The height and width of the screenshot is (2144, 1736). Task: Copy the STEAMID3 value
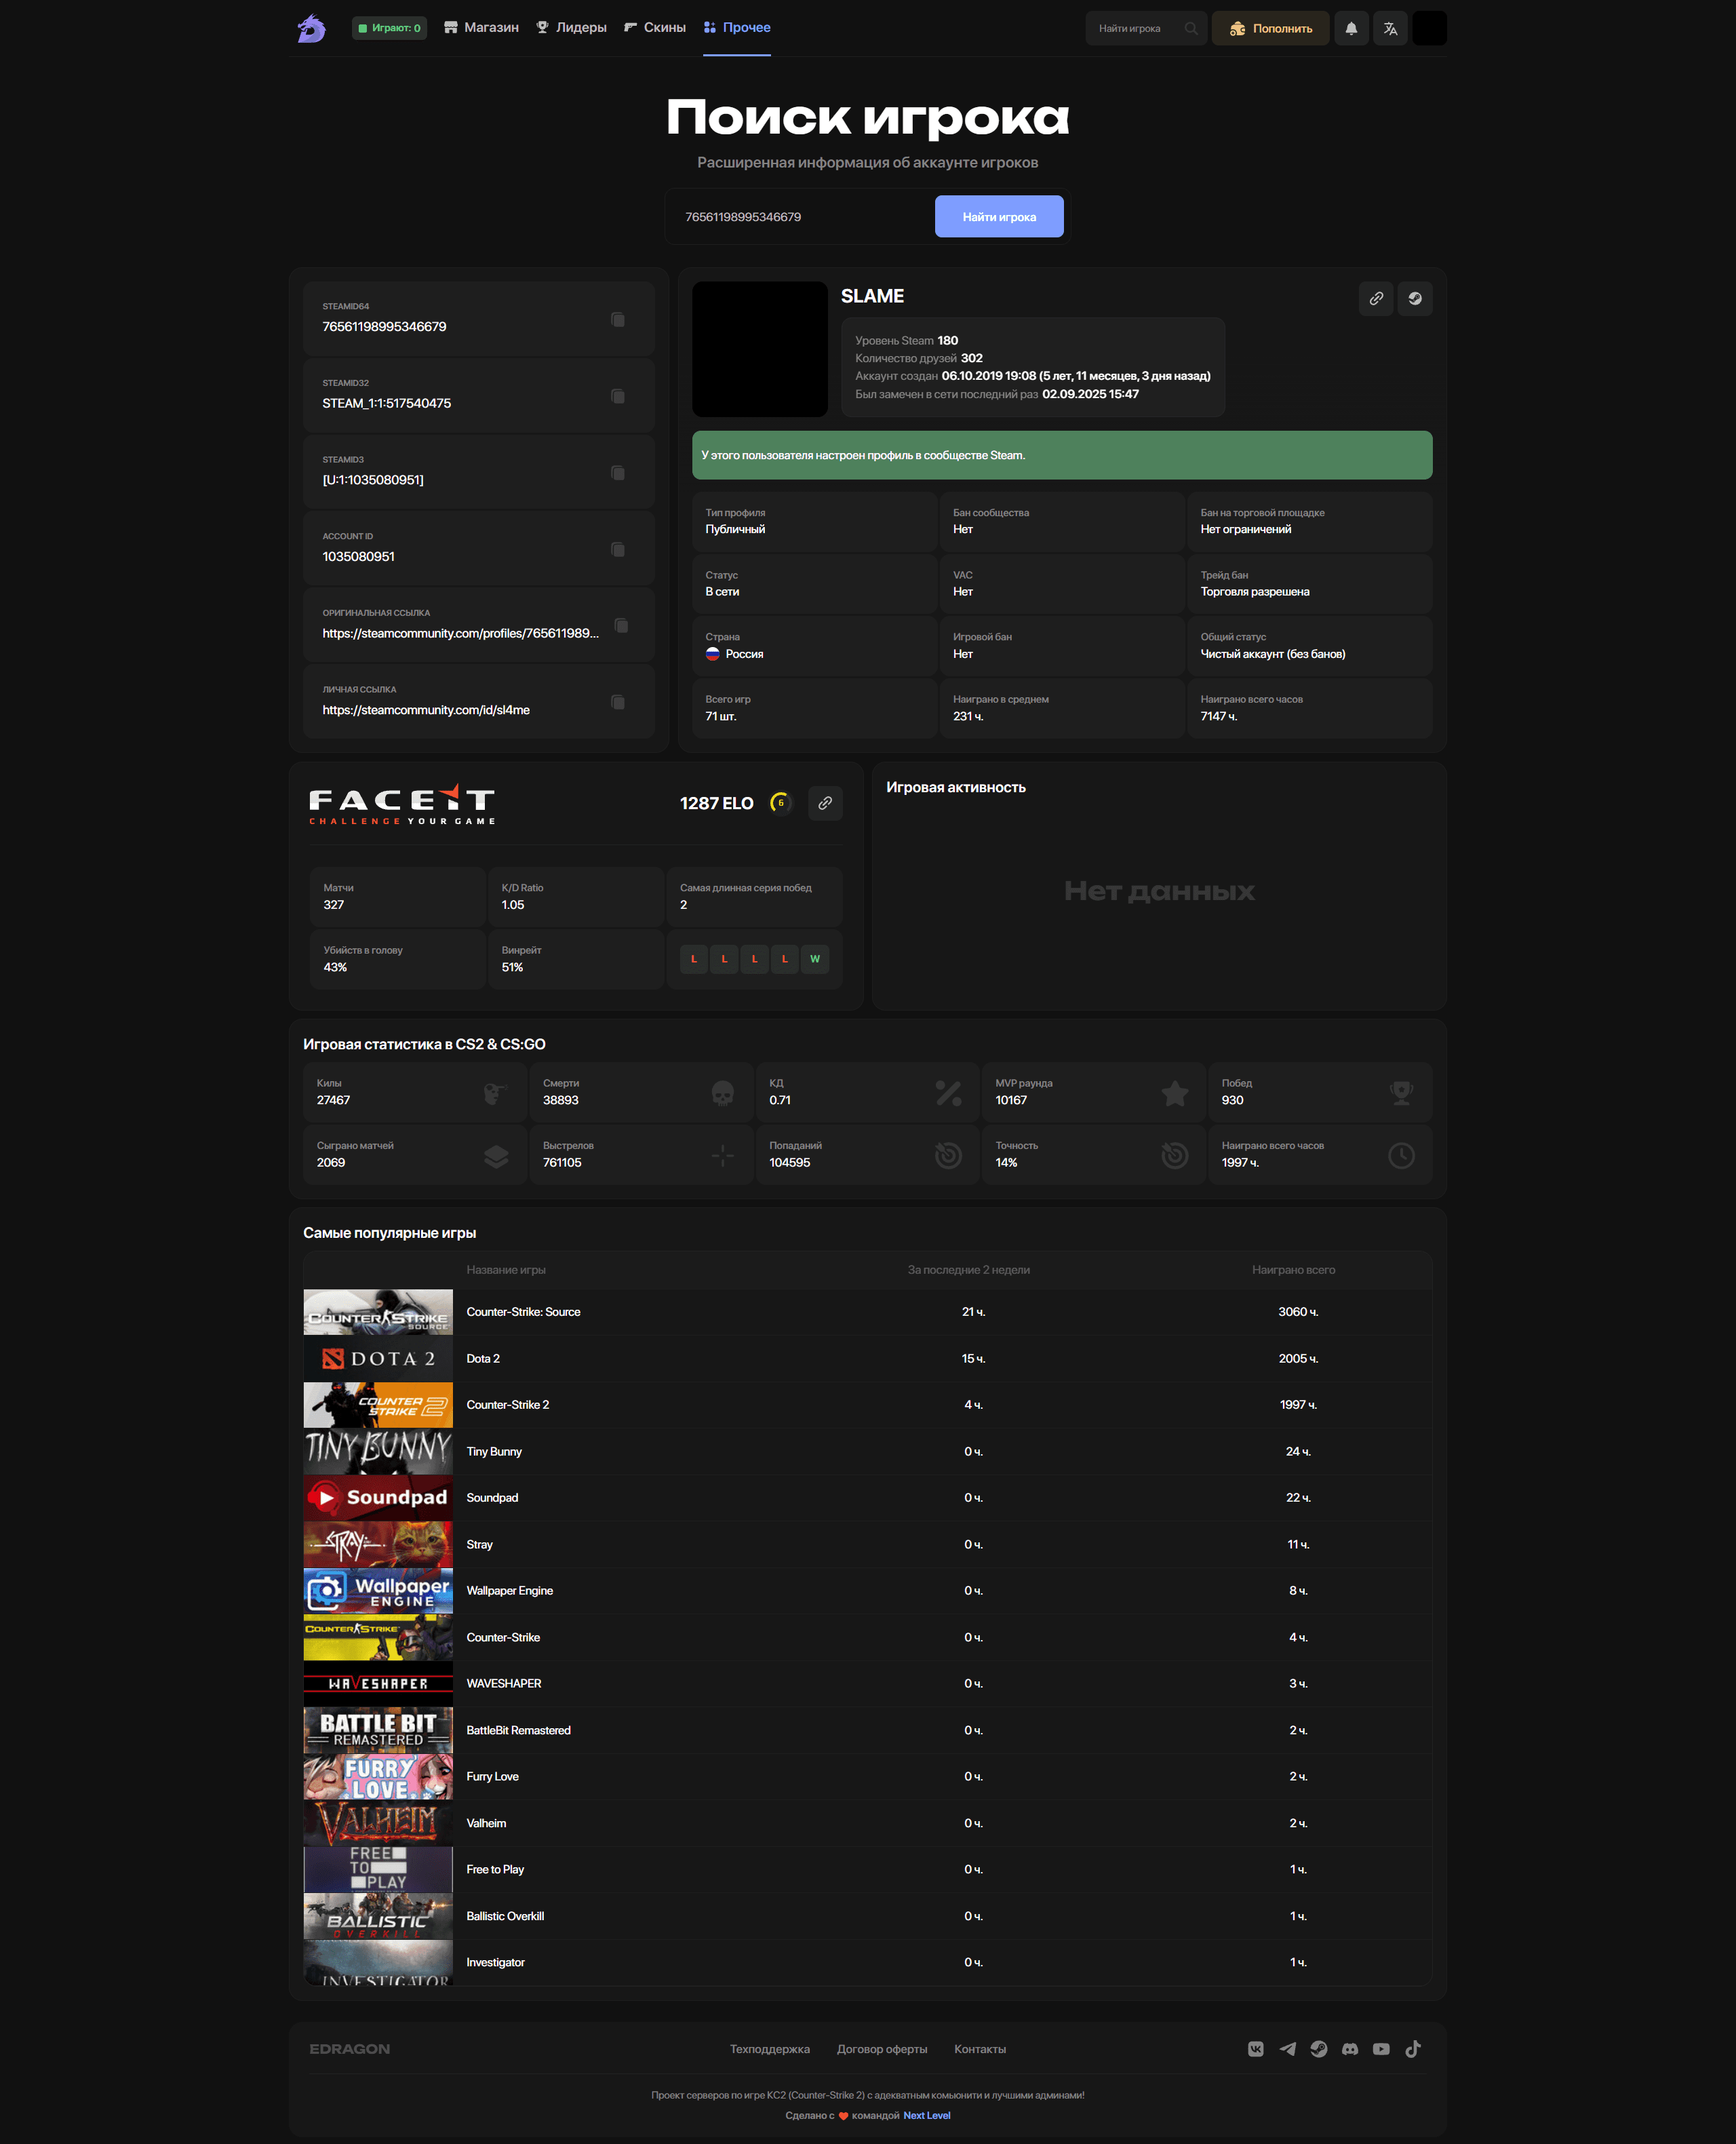click(x=618, y=472)
